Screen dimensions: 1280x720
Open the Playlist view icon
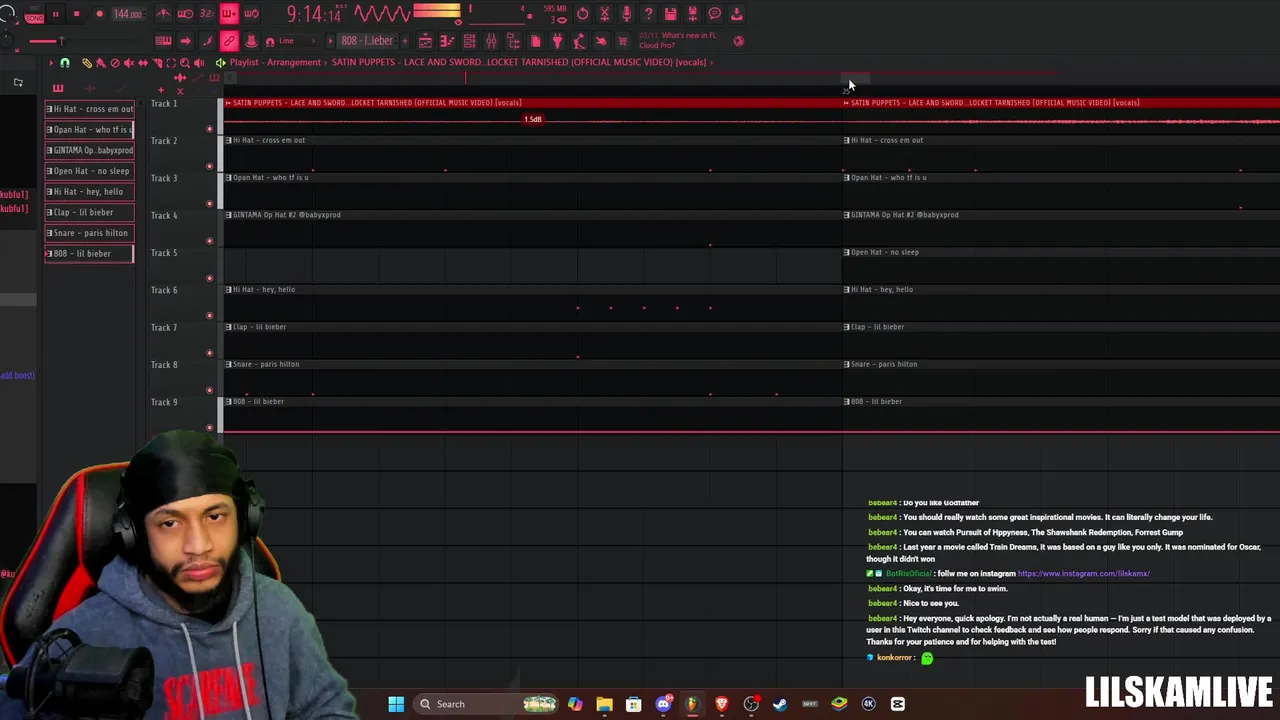pyautogui.click(x=425, y=41)
